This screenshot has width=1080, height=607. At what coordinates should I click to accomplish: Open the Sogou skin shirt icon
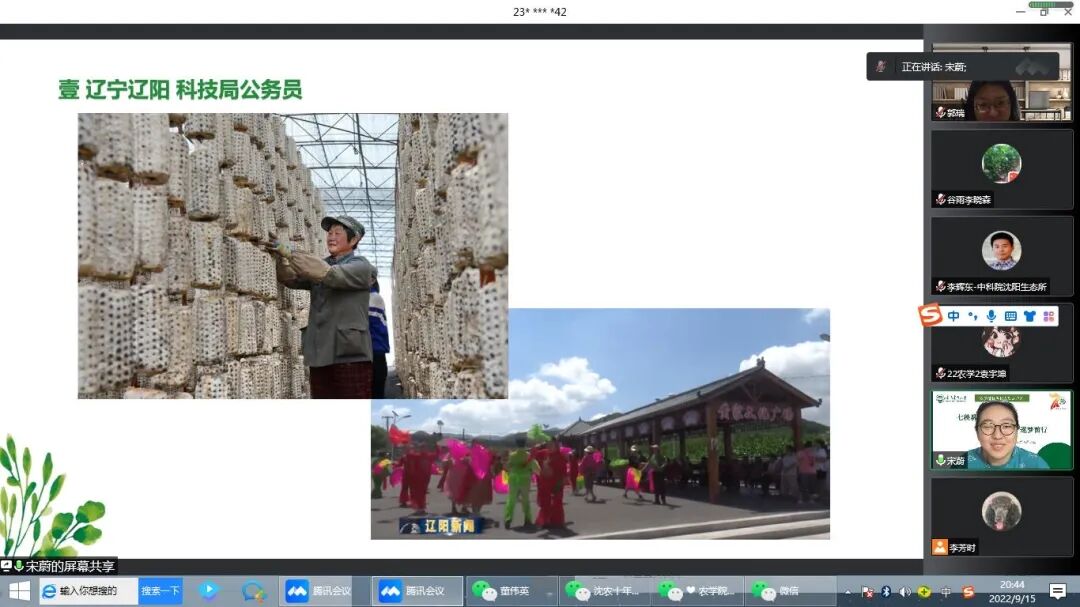tap(1030, 316)
